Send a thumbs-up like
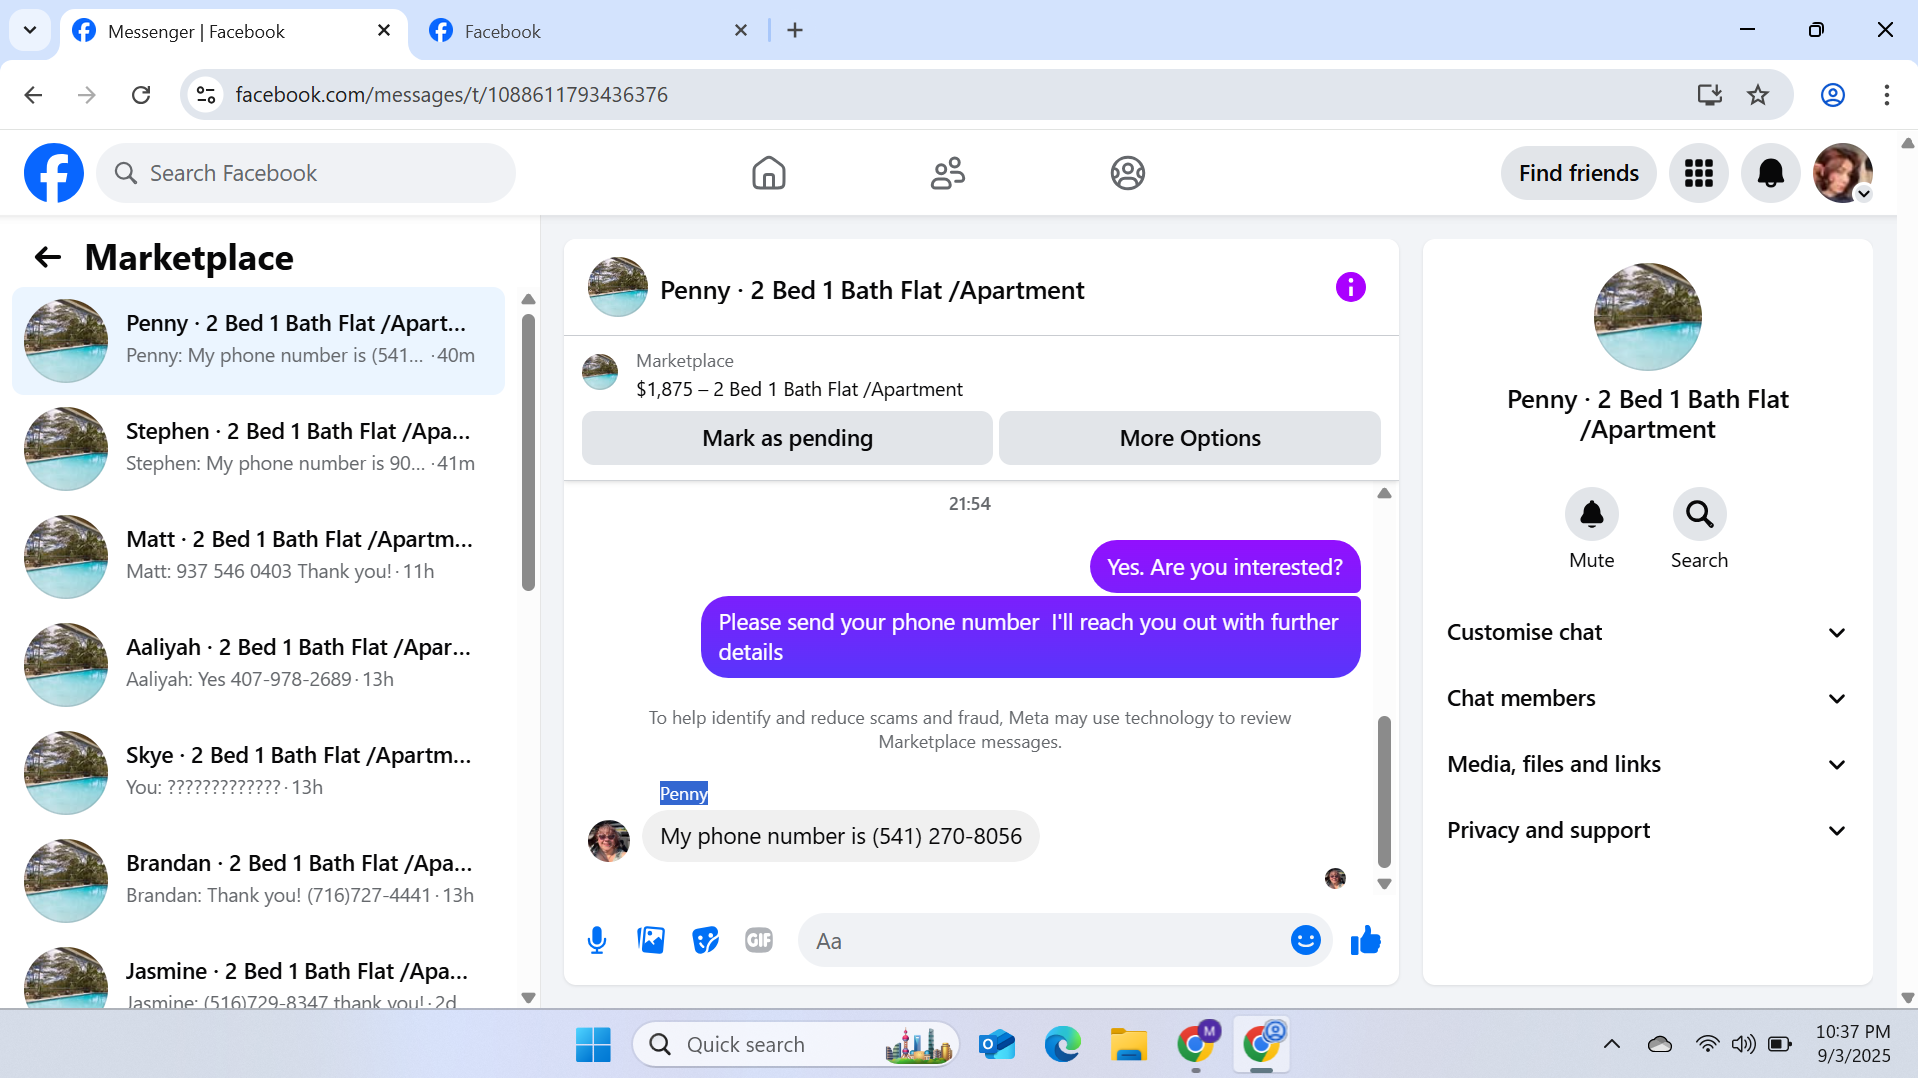 1365,940
